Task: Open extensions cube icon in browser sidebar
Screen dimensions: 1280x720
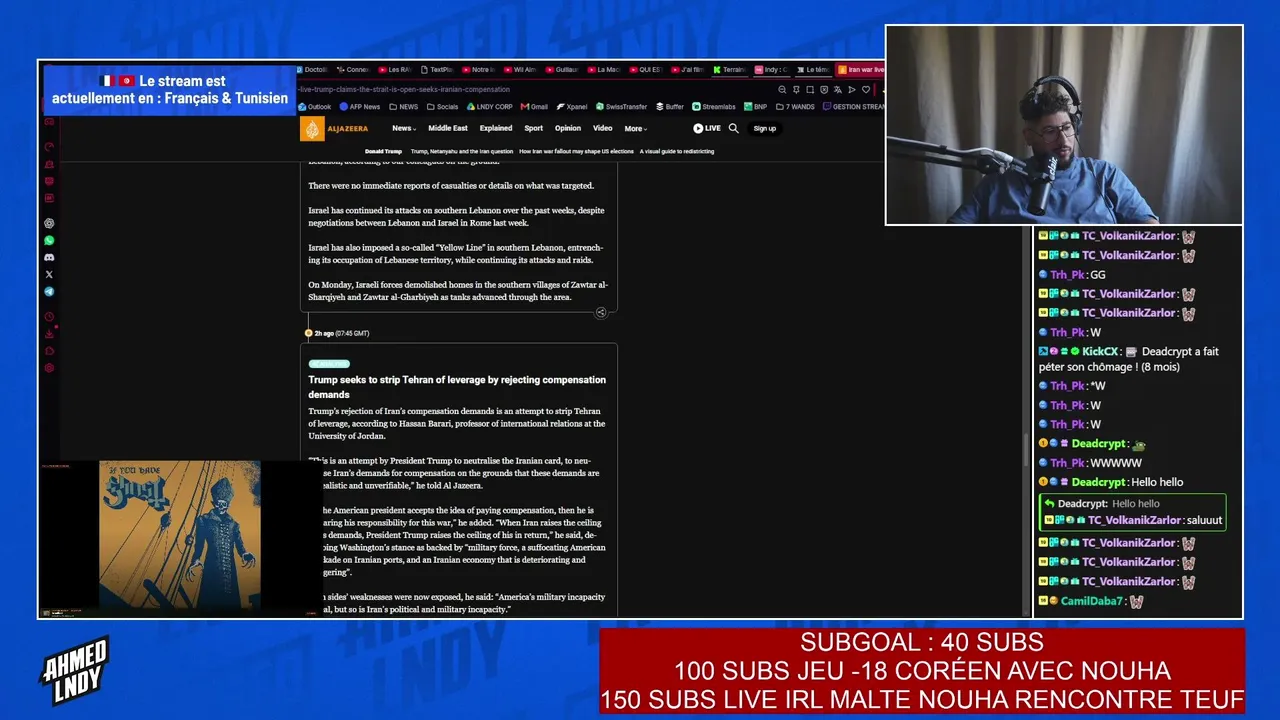Action: pos(49,351)
